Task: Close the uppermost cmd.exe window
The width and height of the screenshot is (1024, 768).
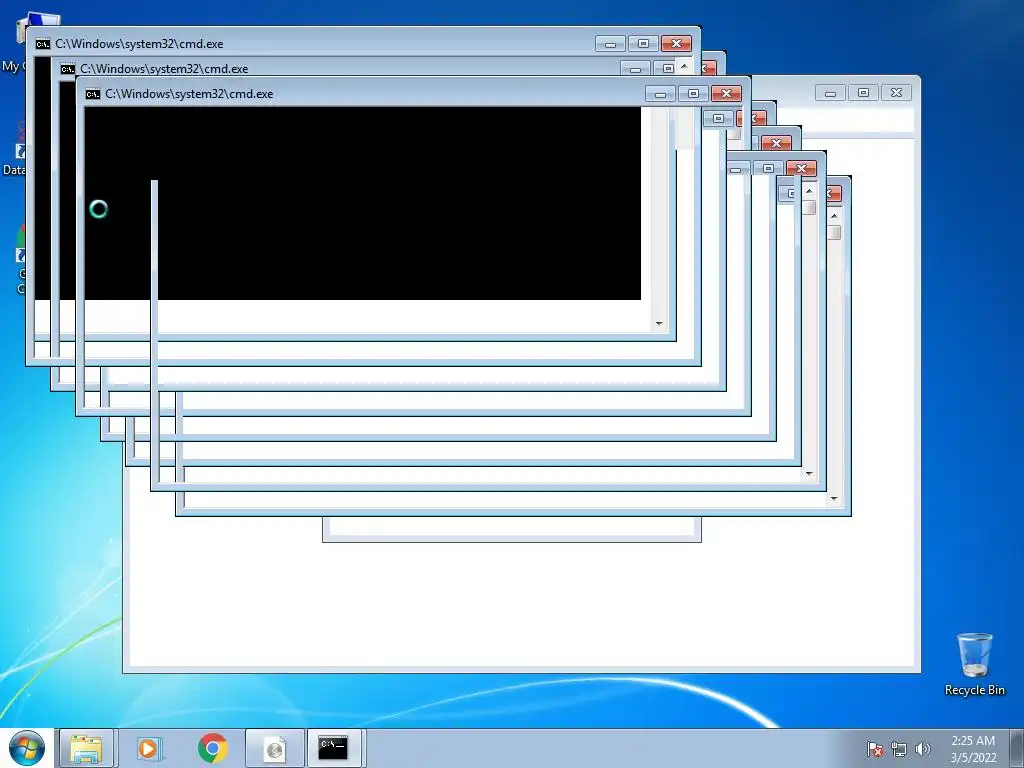Action: click(677, 44)
